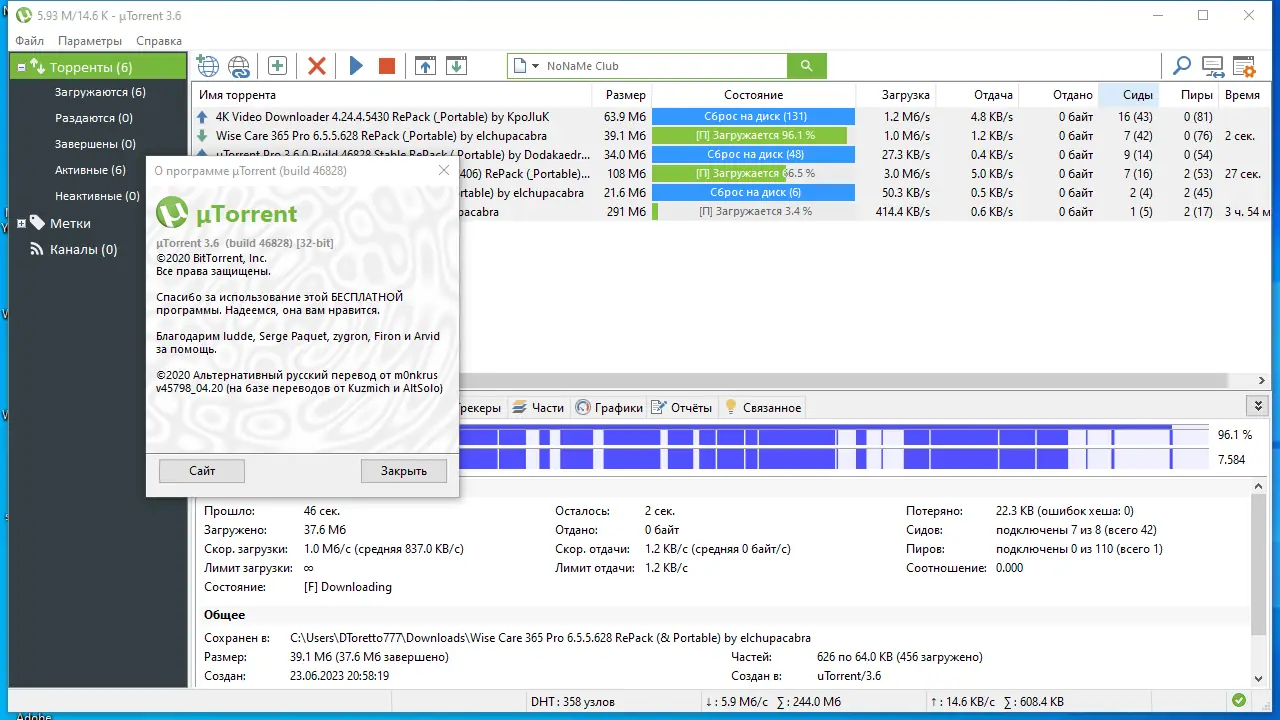
Task: Close the About dialog with X
Action: [444, 171]
